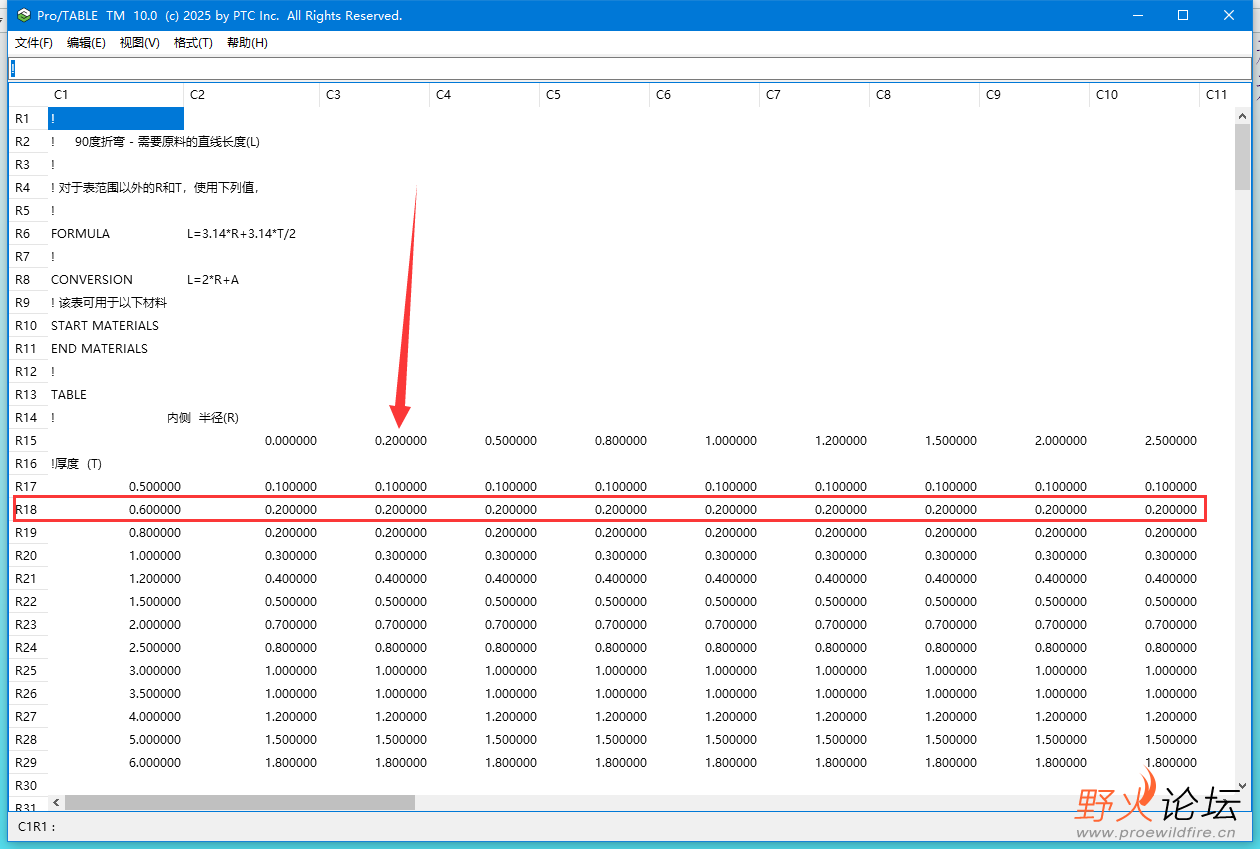
Task: Open the 帮助(H) menu
Action: 247,43
